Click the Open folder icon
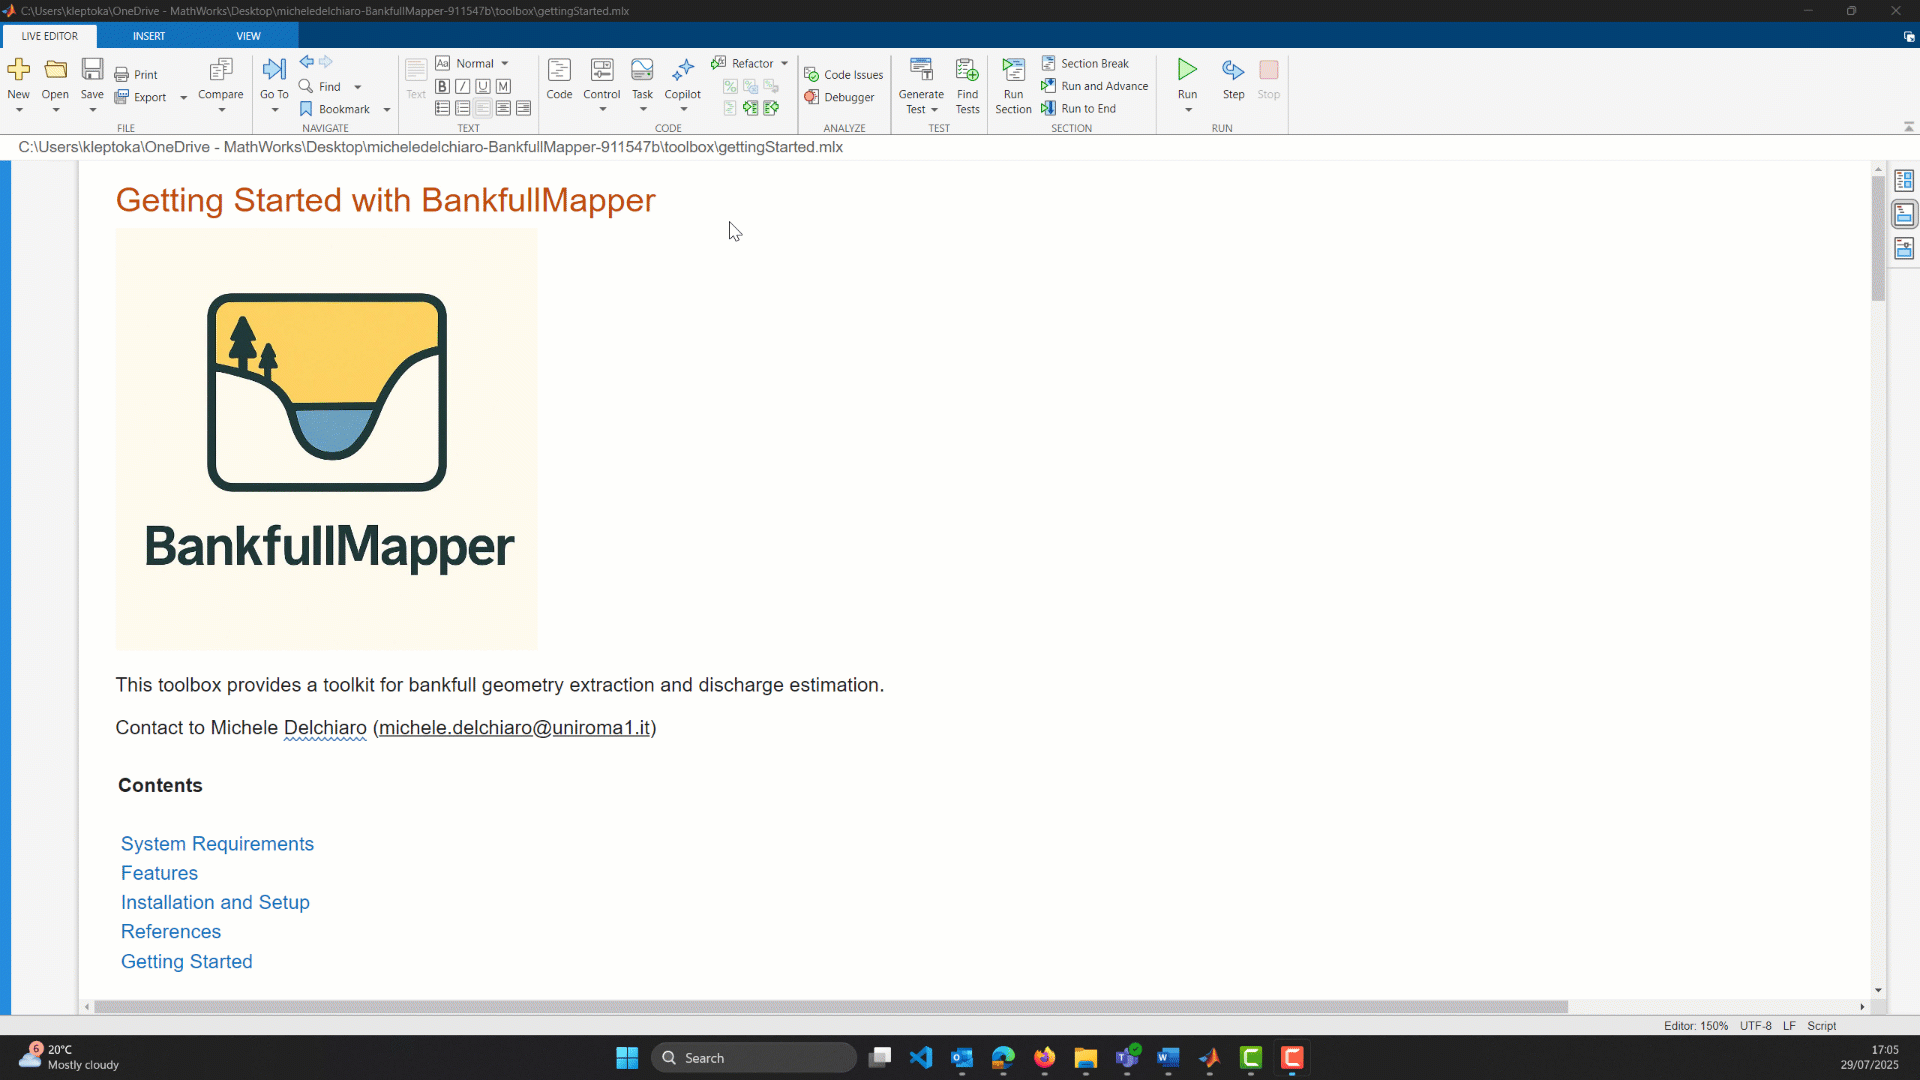The image size is (1920, 1080). (55, 69)
